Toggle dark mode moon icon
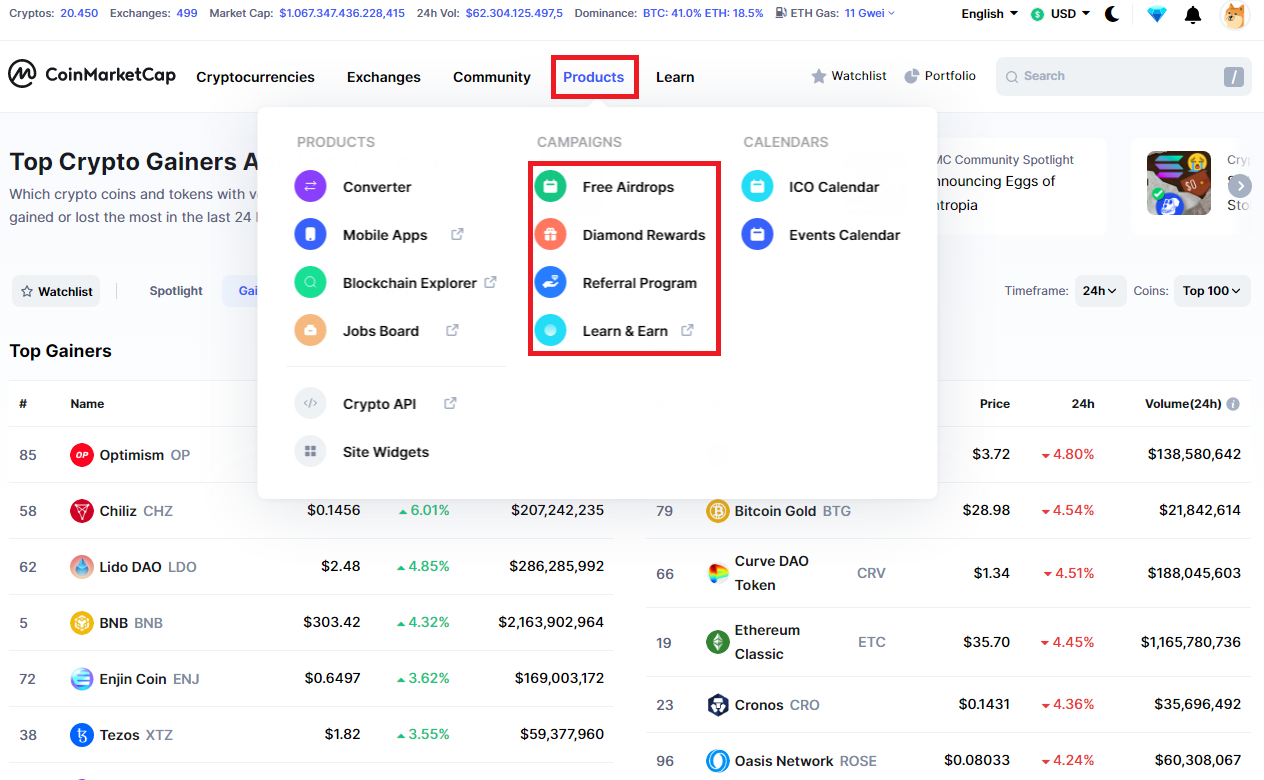The height and width of the screenshot is (780, 1264). (1112, 14)
